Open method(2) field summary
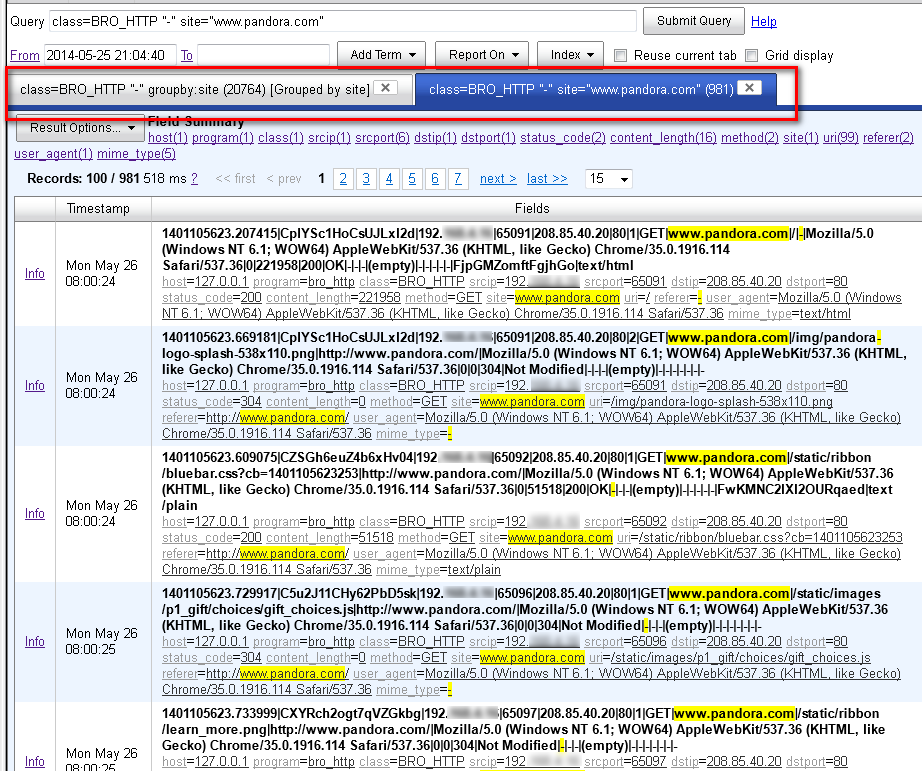This screenshot has width=922, height=771. point(750,138)
